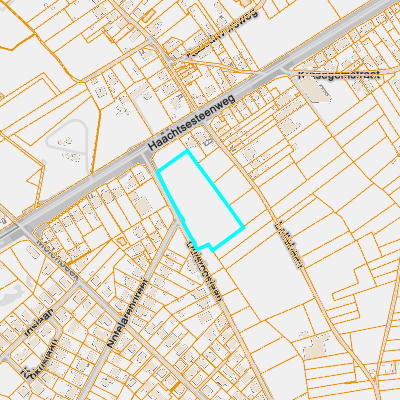
Task: Click the Haachtsesteenweg road label
Action: 191,123
